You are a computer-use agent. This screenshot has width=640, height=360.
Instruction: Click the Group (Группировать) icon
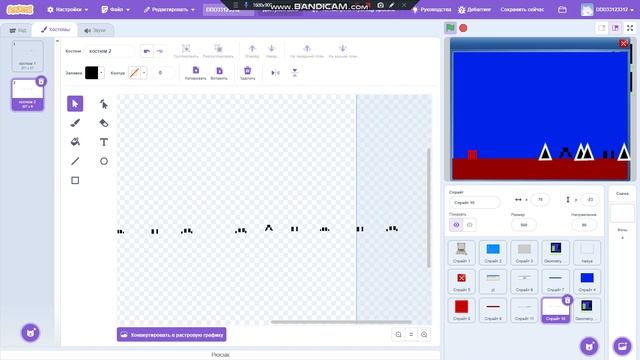[x=186, y=51]
